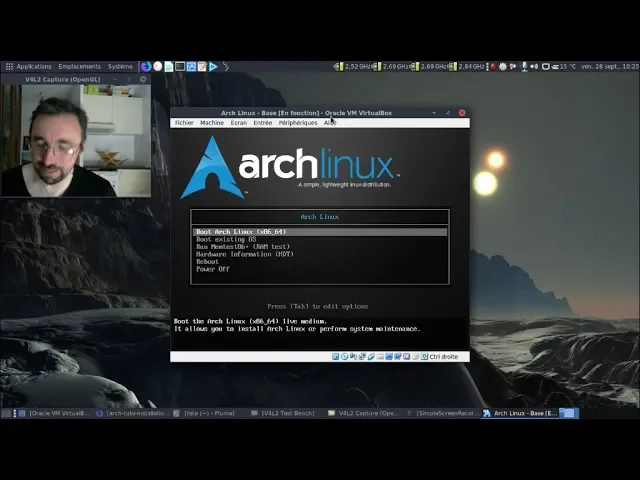
Task: Close the Arch Linux VirtualBox window
Action: tap(462, 113)
